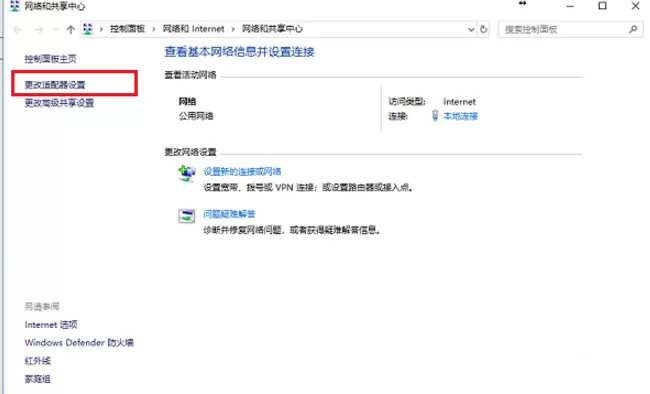Refresh the page with the refresh icon
The height and width of the screenshot is (394, 650).
coord(483,29)
